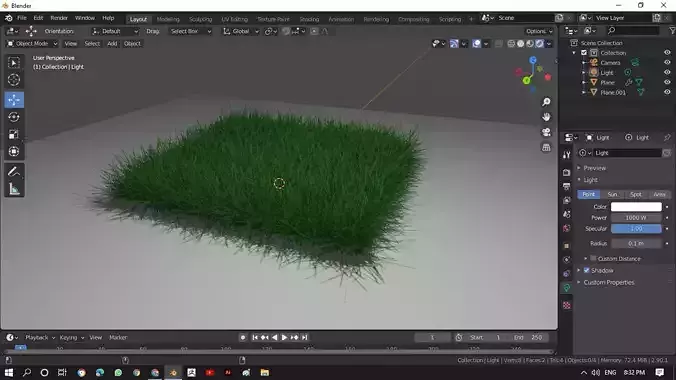Open the World properties tab

tap(566, 228)
